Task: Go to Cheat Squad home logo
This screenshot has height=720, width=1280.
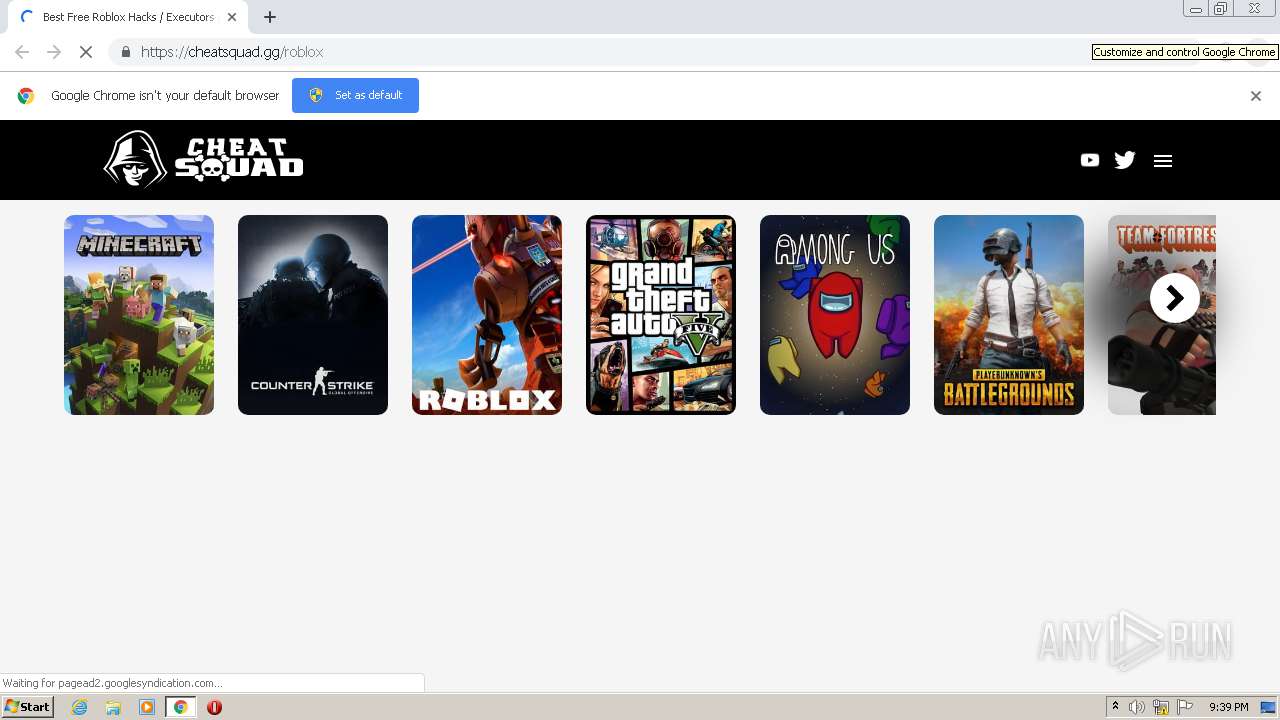Action: point(203,160)
